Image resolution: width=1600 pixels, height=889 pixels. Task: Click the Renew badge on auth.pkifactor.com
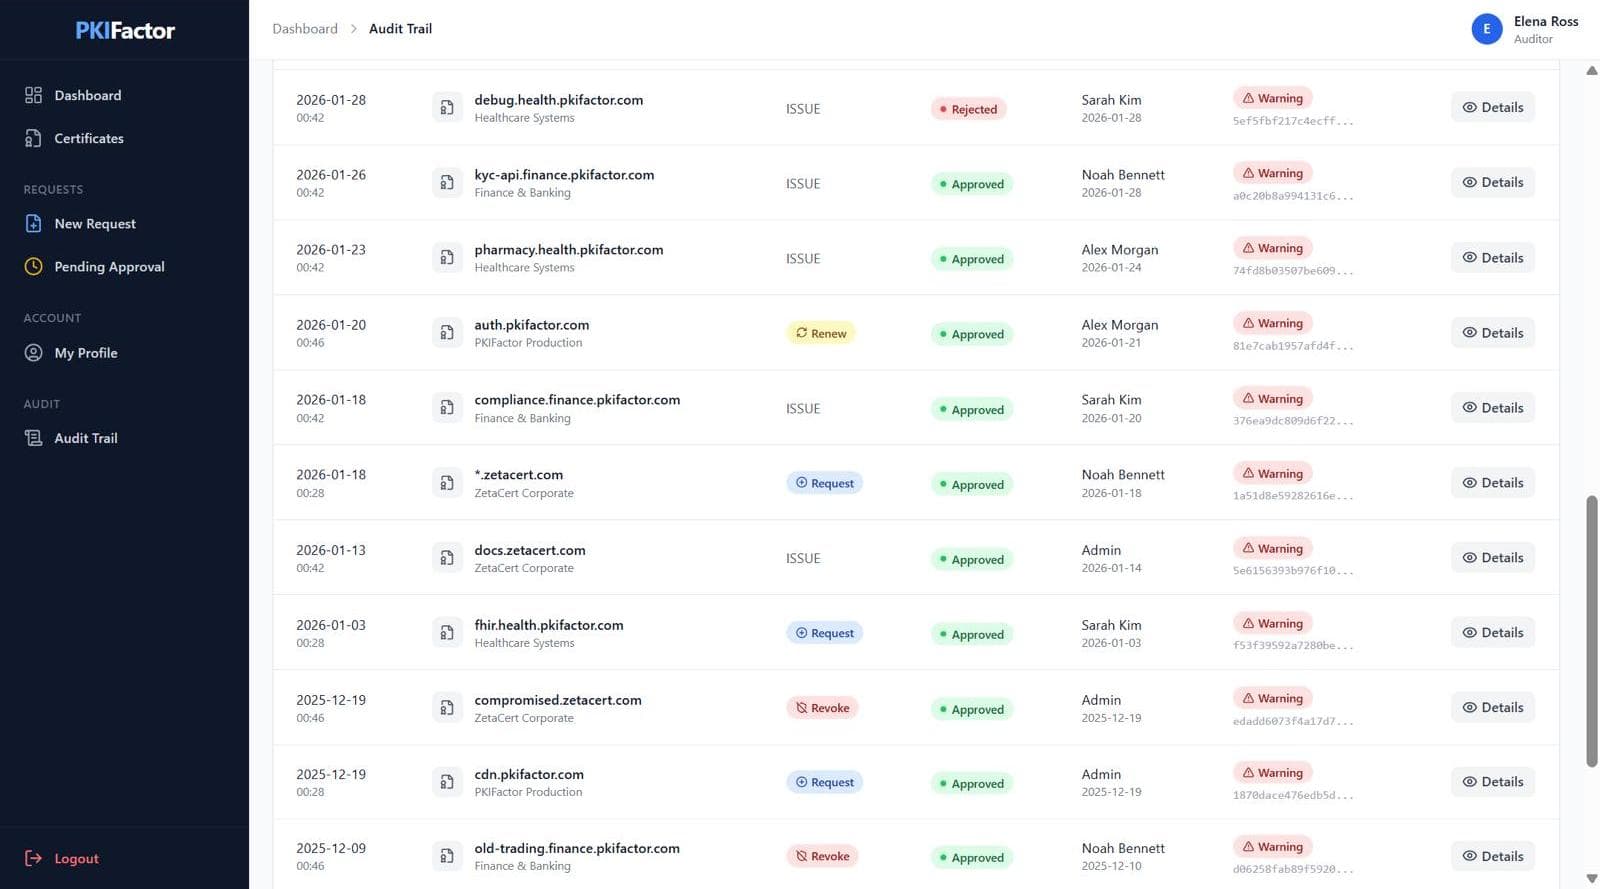[x=820, y=332]
